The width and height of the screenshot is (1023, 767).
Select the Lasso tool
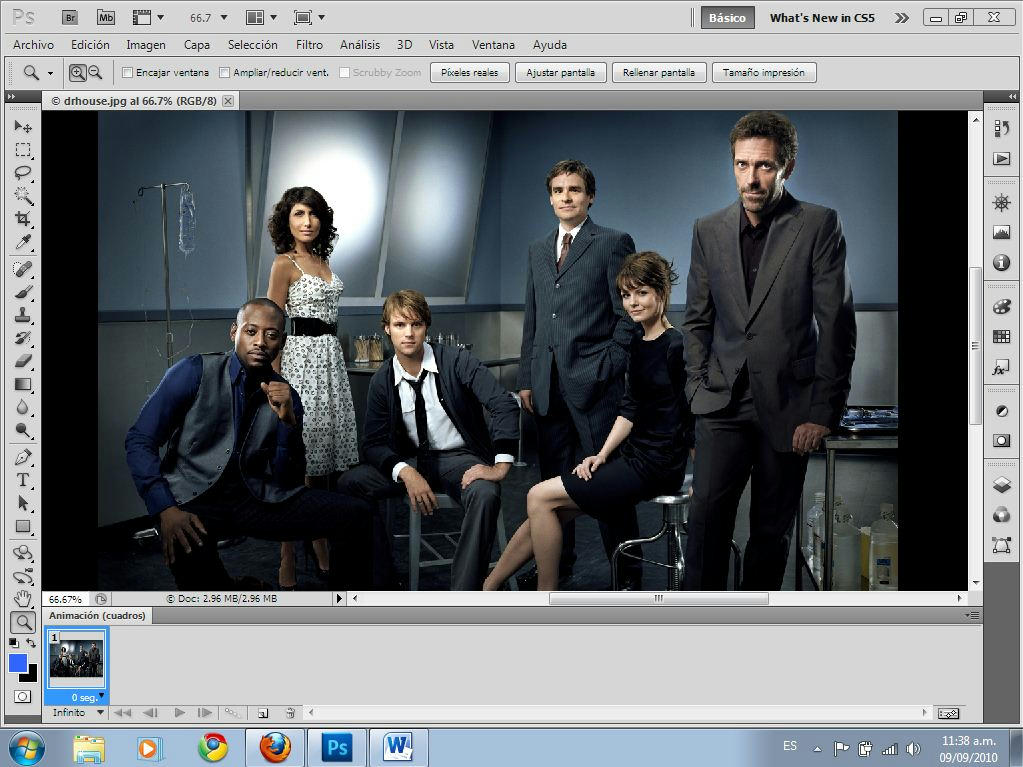pyautogui.click(x=23, y=173)
